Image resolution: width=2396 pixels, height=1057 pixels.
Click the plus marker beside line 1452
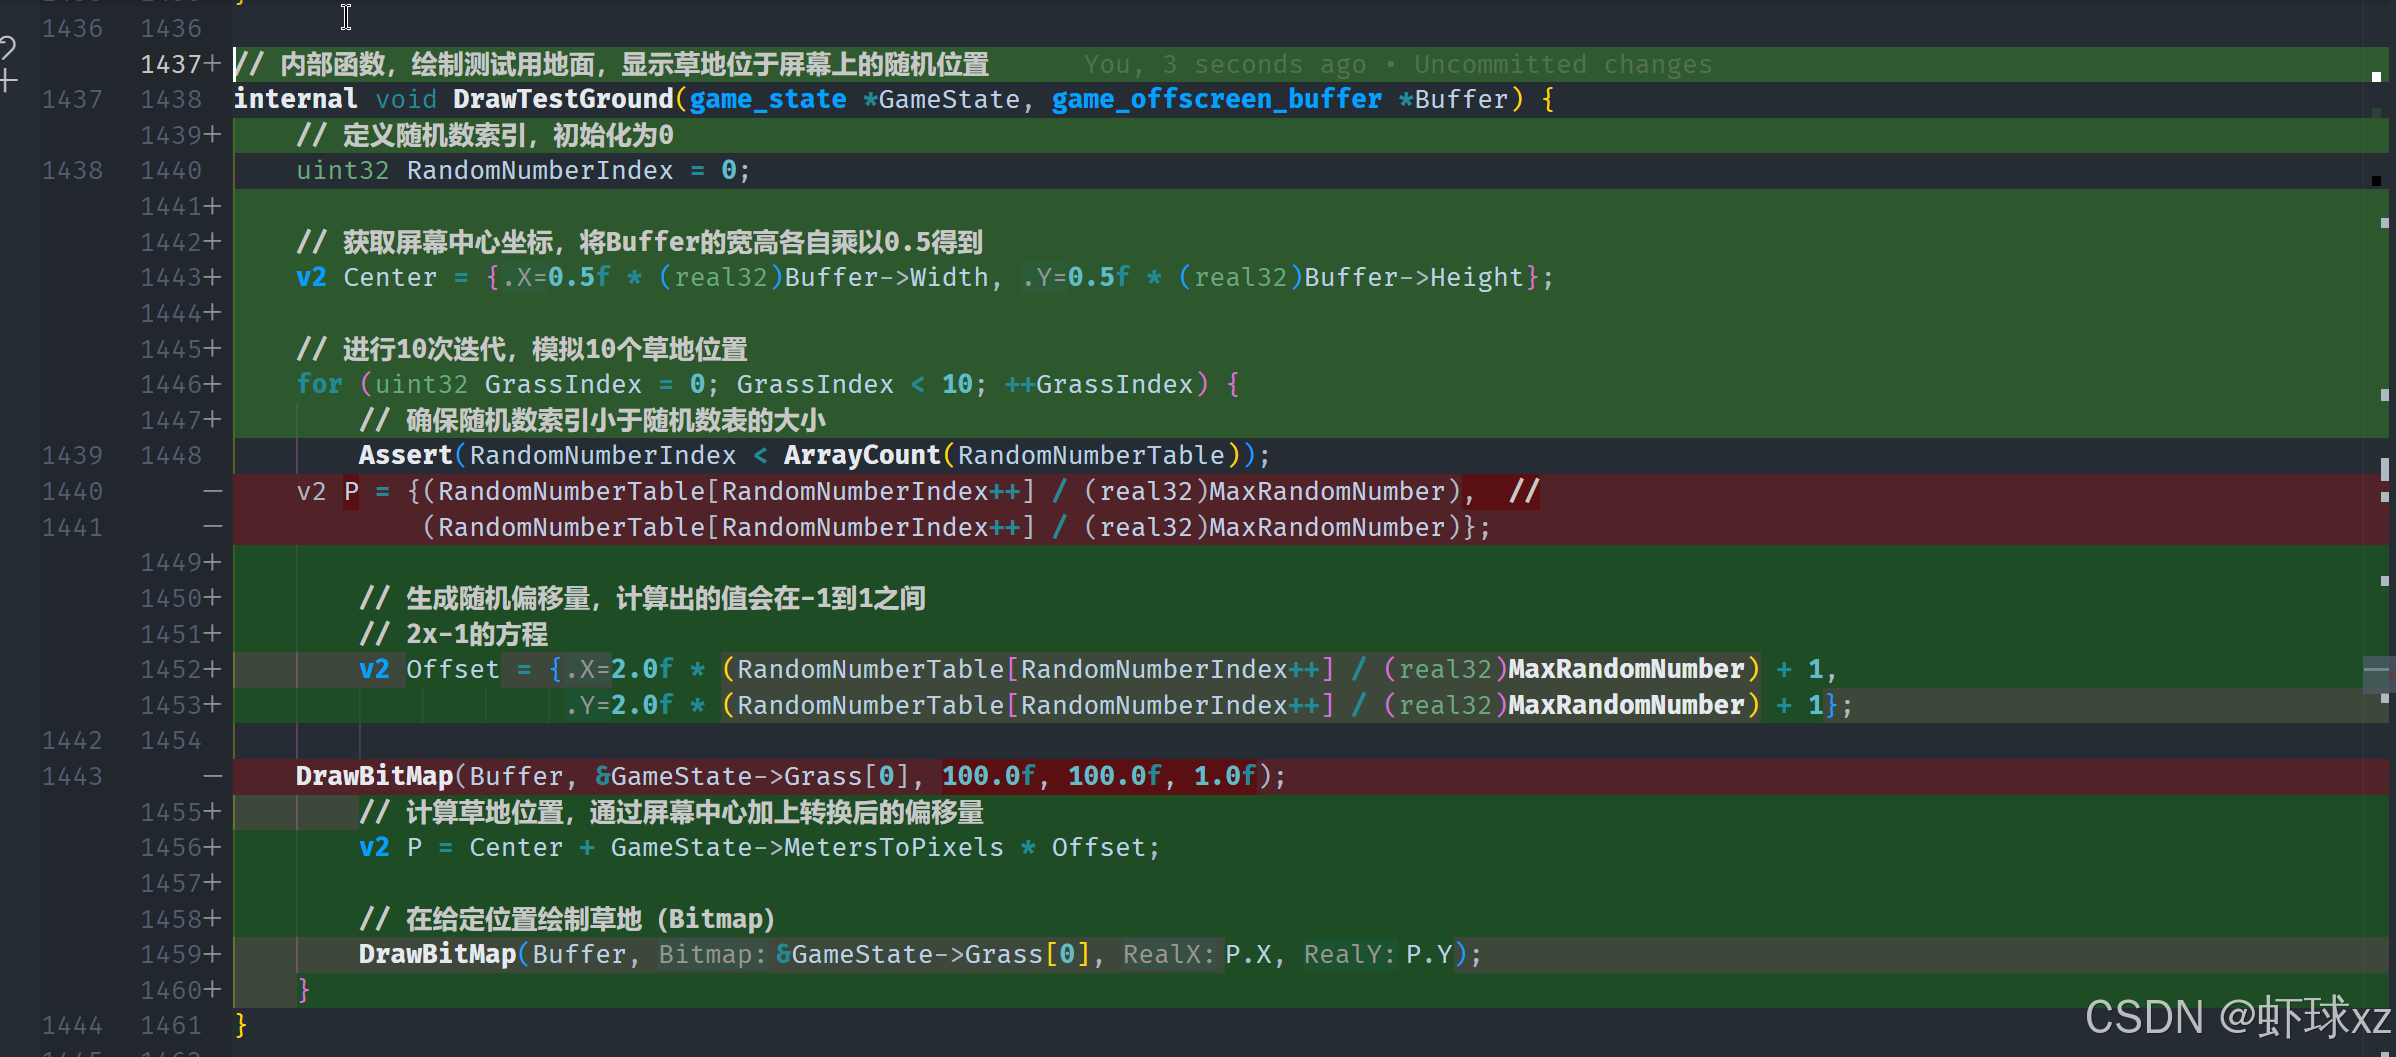click(x=212, y=669)
